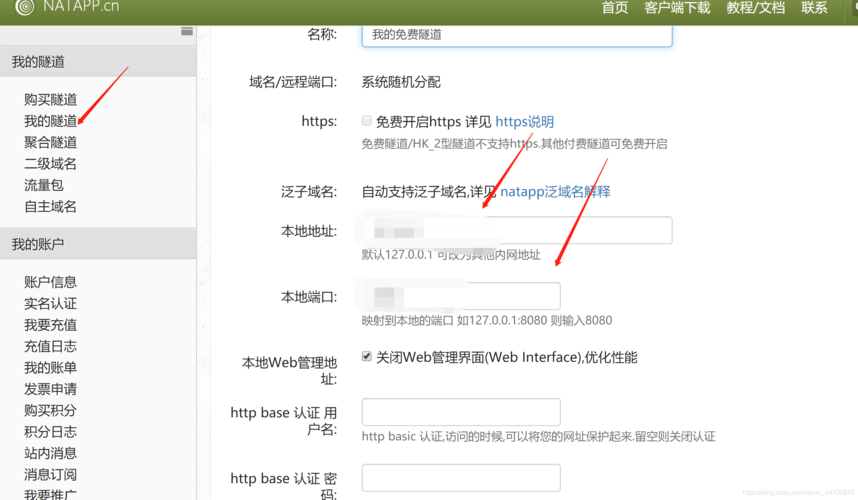Open the https说明 link
The image size is (858, 500).
(x=524, y=121)
